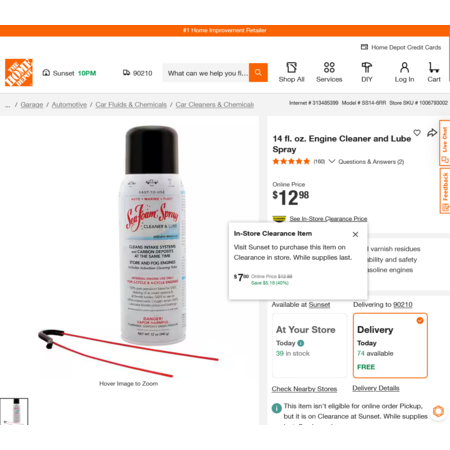Click the Log In person icon
The height and width of the screenshot is (450, 450).
click(x=404, y=68)
